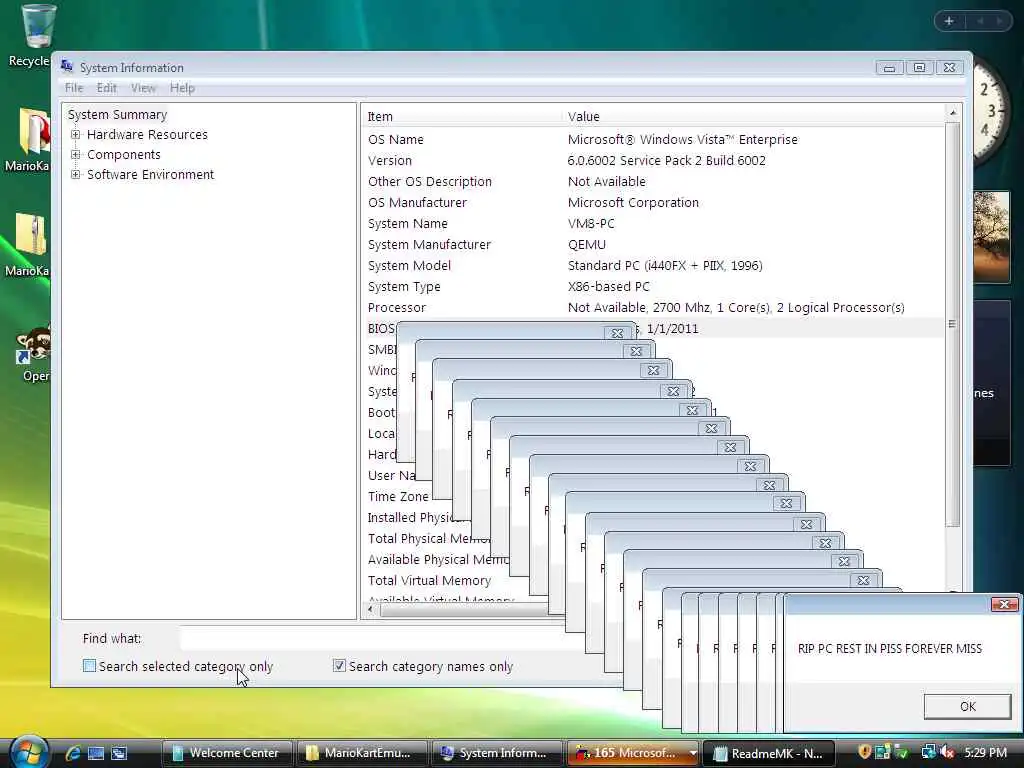Click the taskbar clock showing 5:29 PM
Viewport: 1024px width, 768px height.
(985, 752)
